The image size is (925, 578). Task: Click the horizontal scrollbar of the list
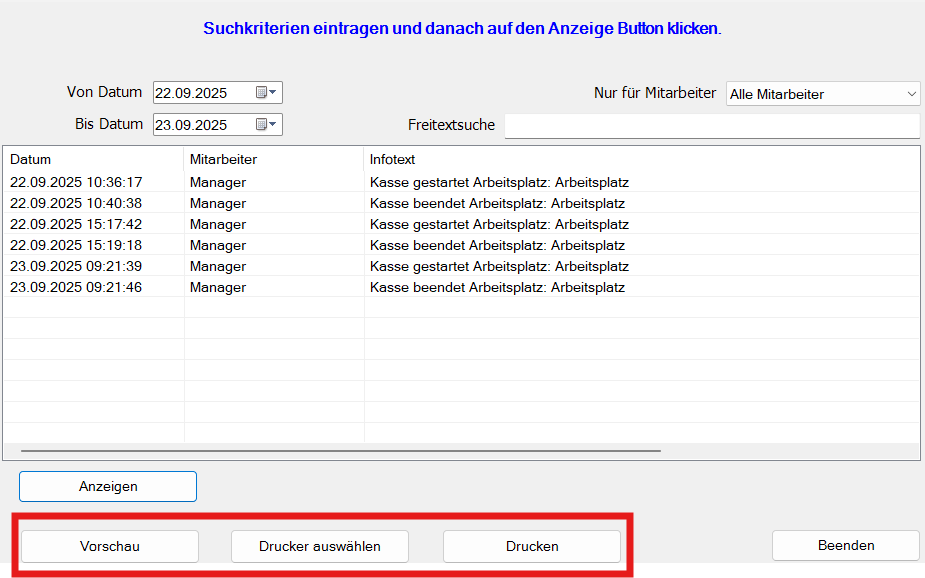coord(341,451)
